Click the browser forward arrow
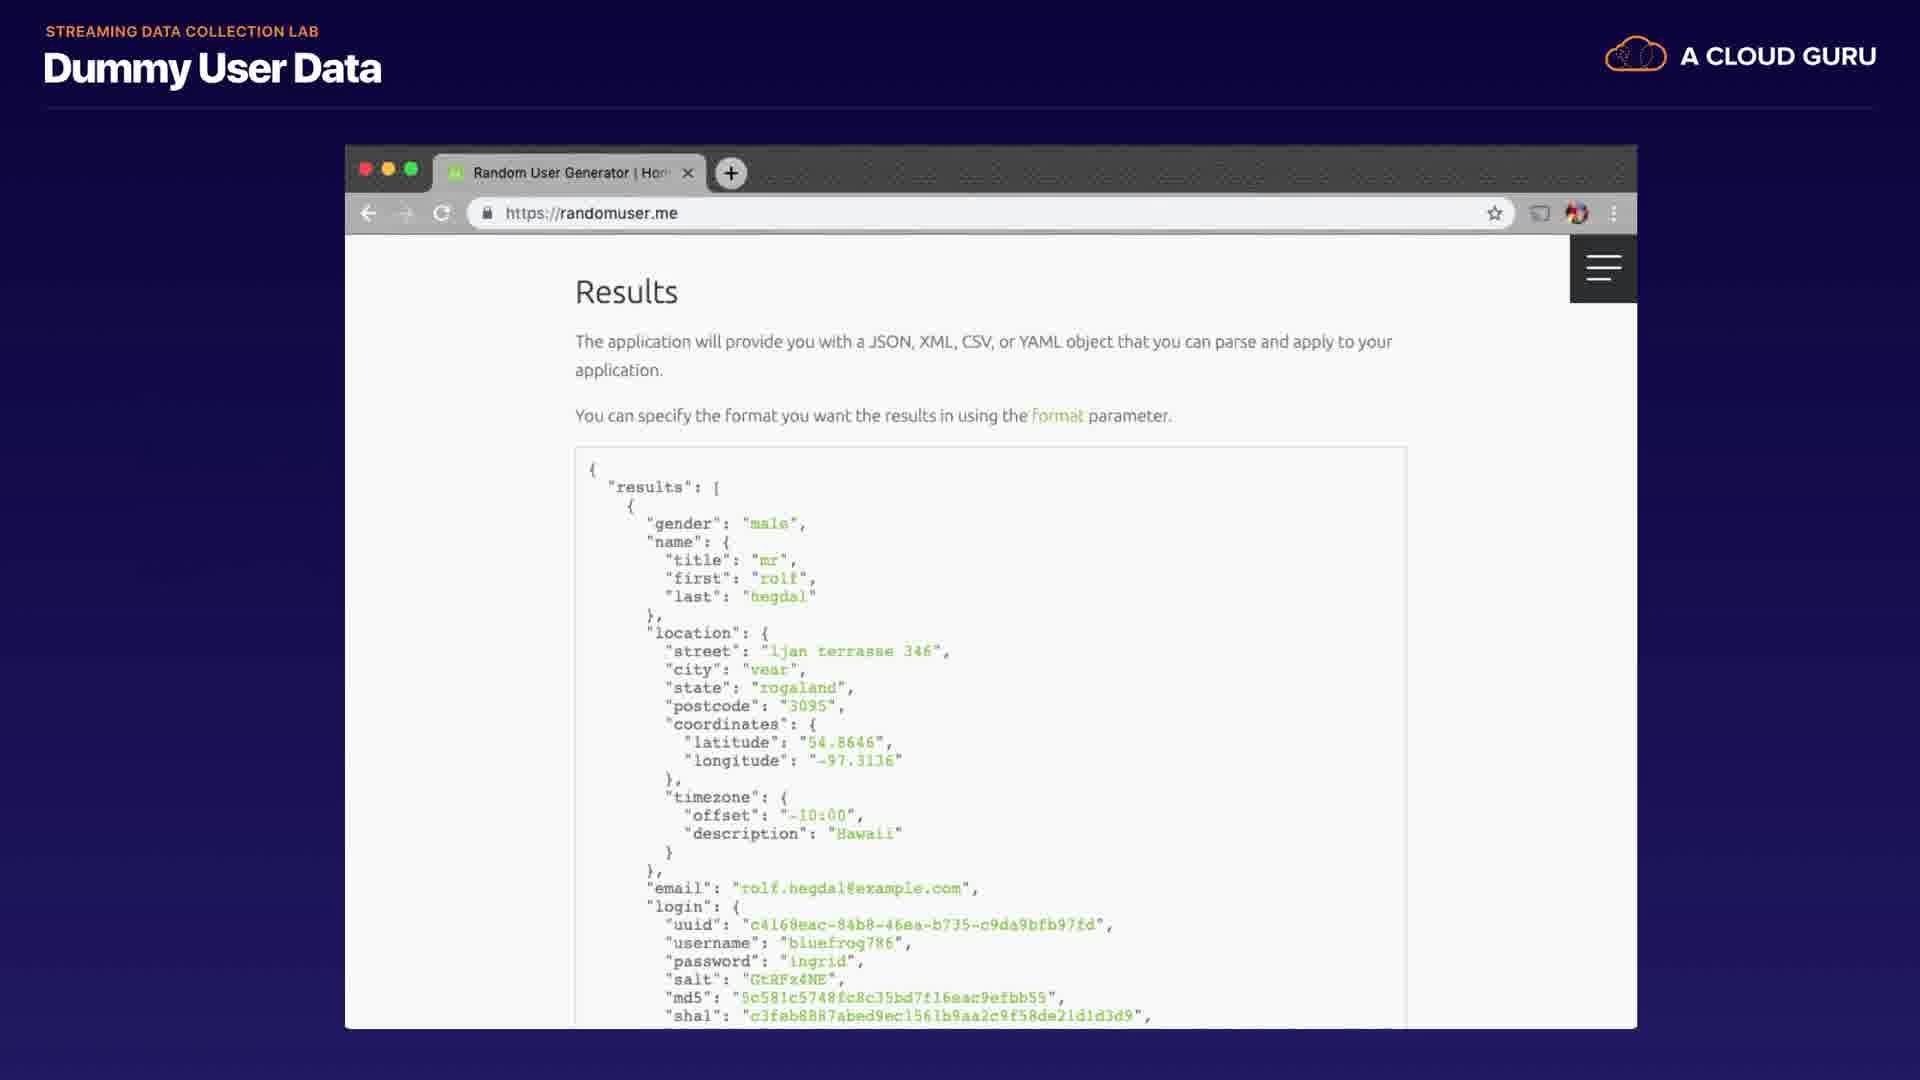Image resolution: width=1920 pixels, height=1080 pixels. [405, 213]
